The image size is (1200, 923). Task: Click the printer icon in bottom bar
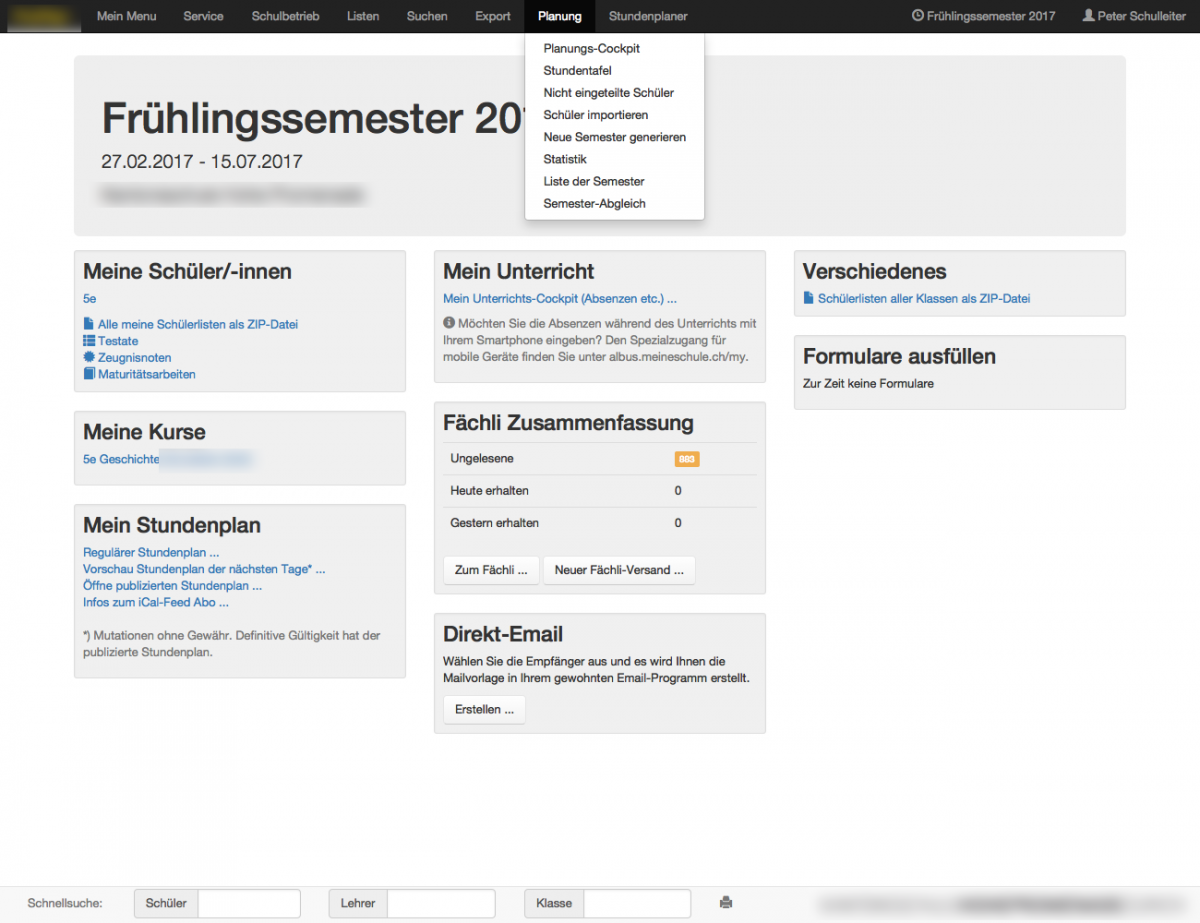726,903
